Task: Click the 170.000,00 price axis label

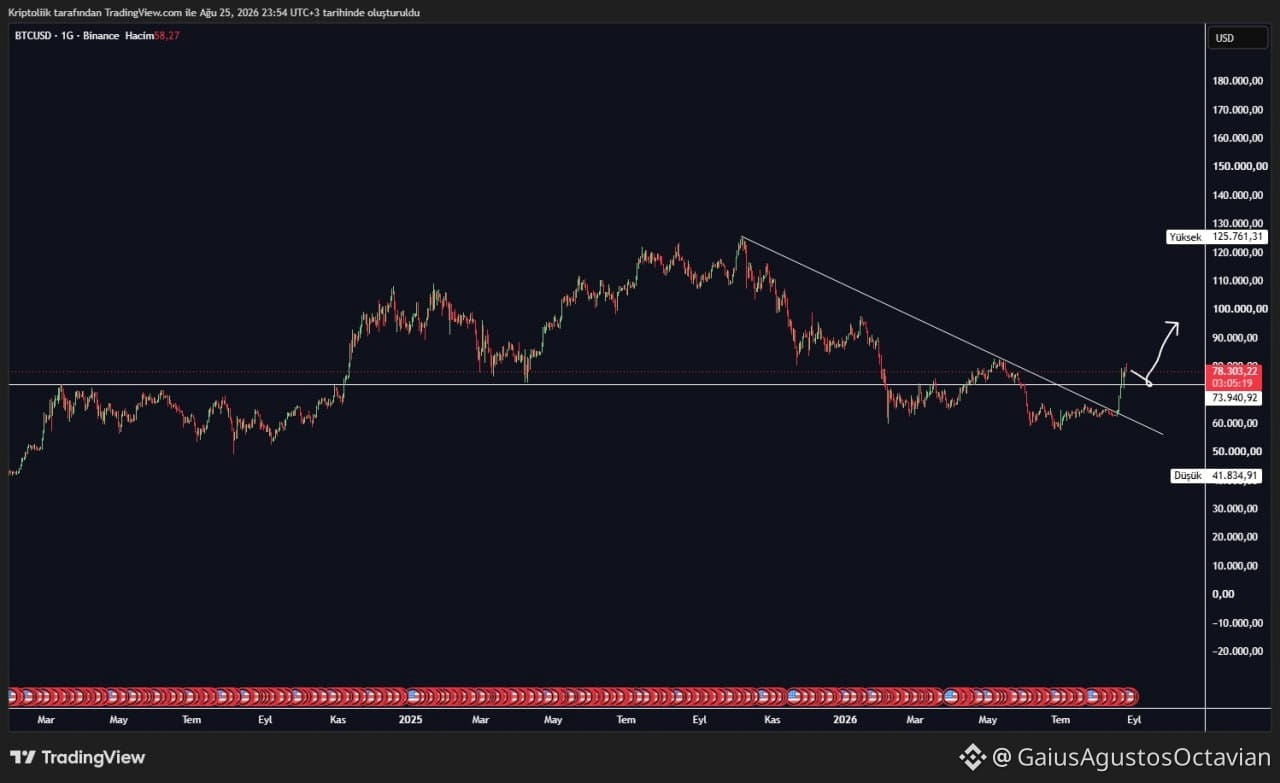Action: click(1240, 110)
